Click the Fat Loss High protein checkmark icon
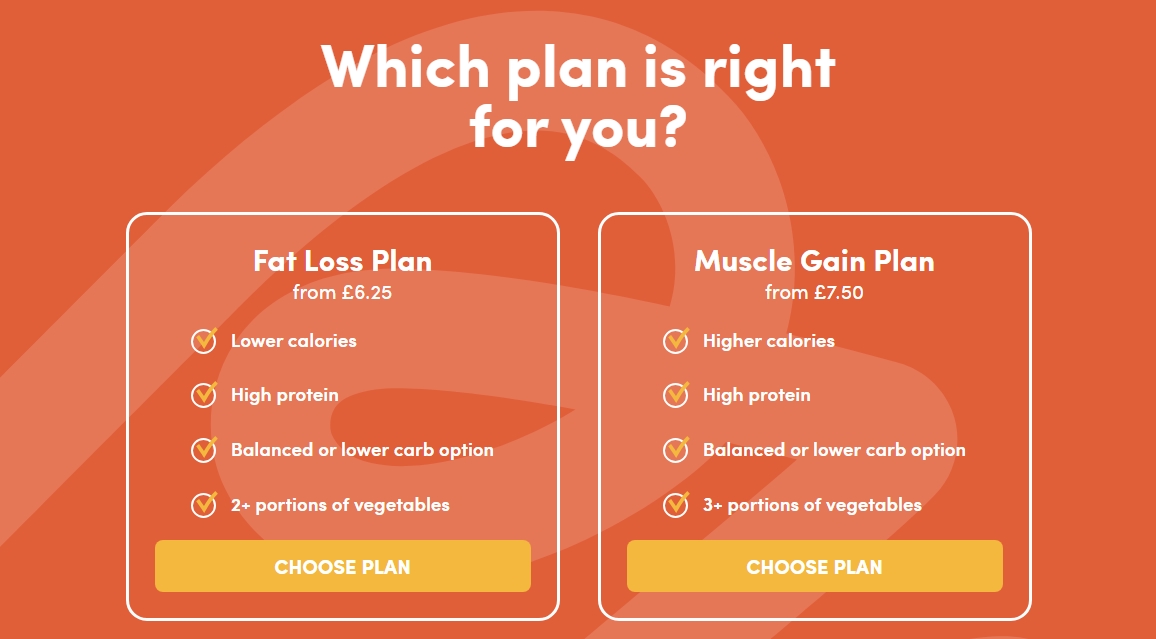This screenshot has height=639, width=1156. pos(204,395)
